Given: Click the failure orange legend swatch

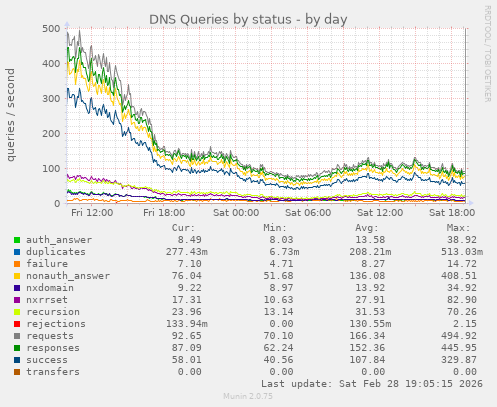Looking at the screenshot, I should 17,264.
